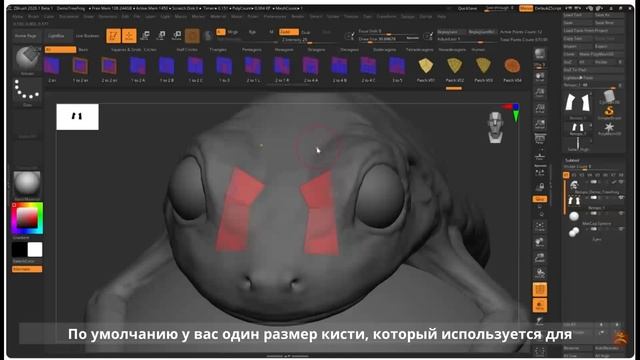Click the DefaultZScript button
The height and width of the screenshot is (360, 640).
pos(549,8)
